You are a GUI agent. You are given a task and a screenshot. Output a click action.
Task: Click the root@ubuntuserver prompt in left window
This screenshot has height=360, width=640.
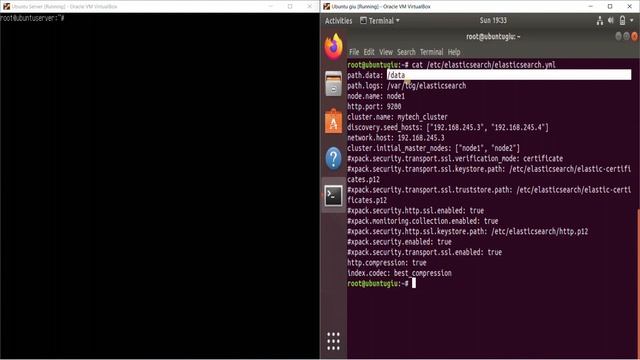[x=32, y=18]
